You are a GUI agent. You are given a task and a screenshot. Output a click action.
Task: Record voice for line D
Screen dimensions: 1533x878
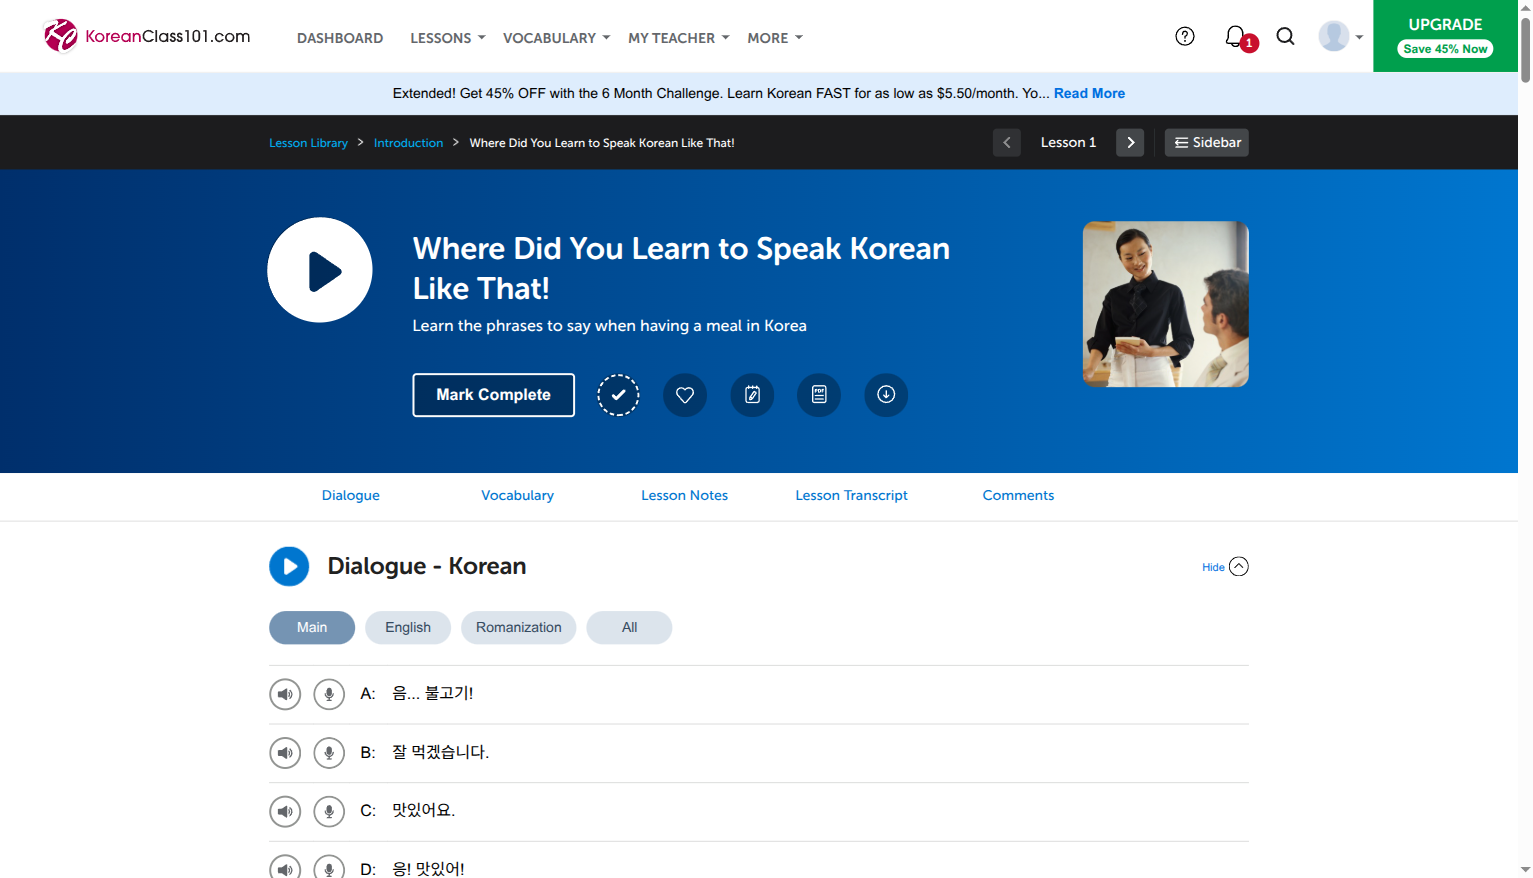329,867
